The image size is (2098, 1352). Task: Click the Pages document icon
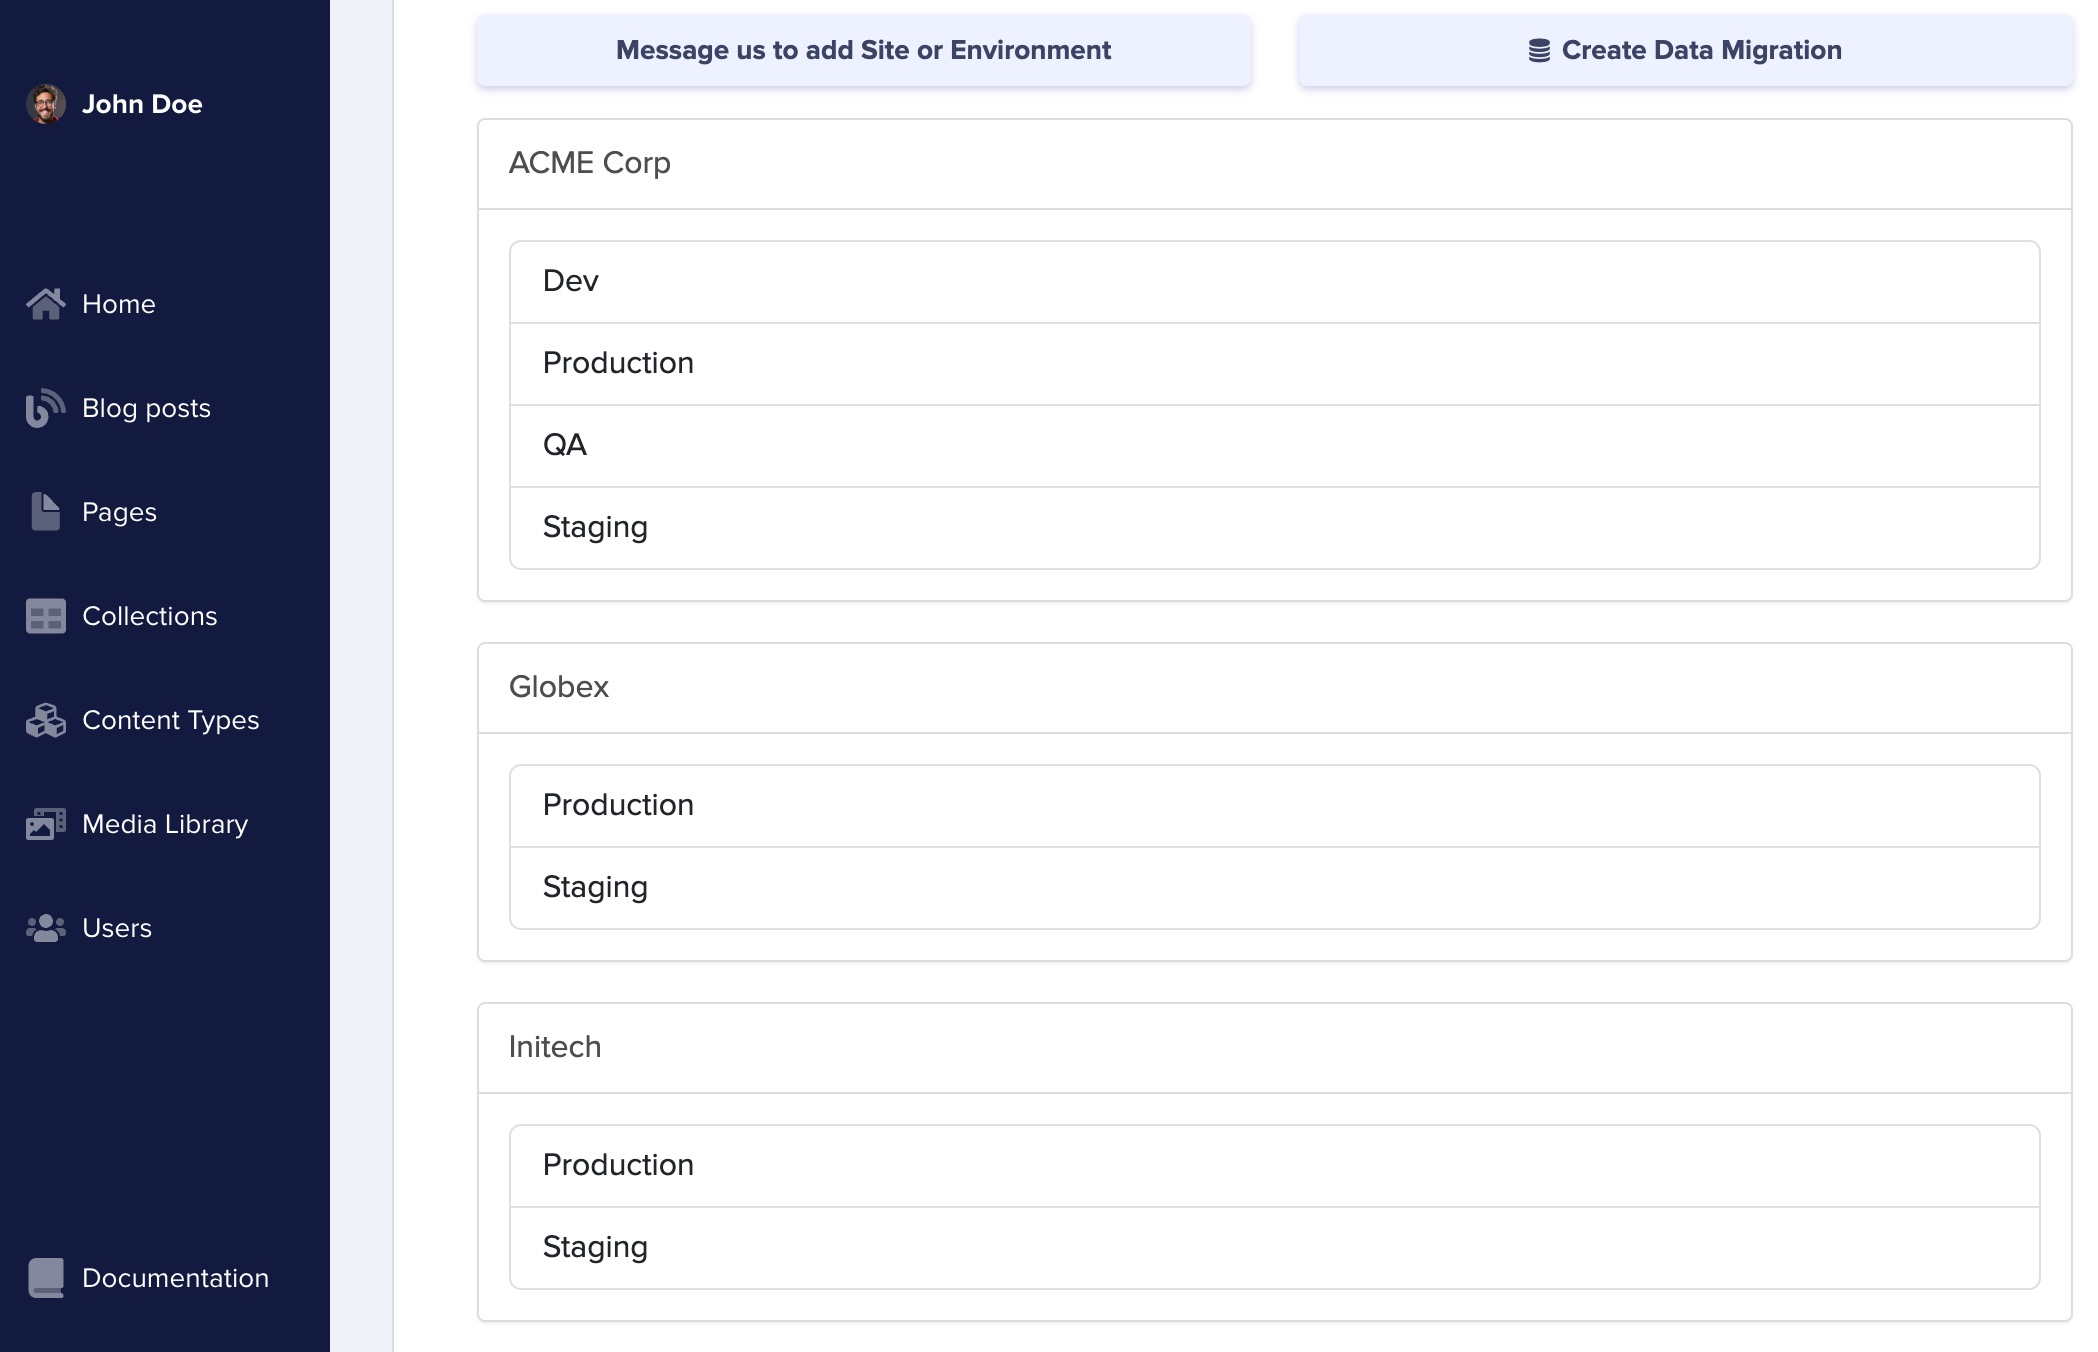click(x=47, y=511)
